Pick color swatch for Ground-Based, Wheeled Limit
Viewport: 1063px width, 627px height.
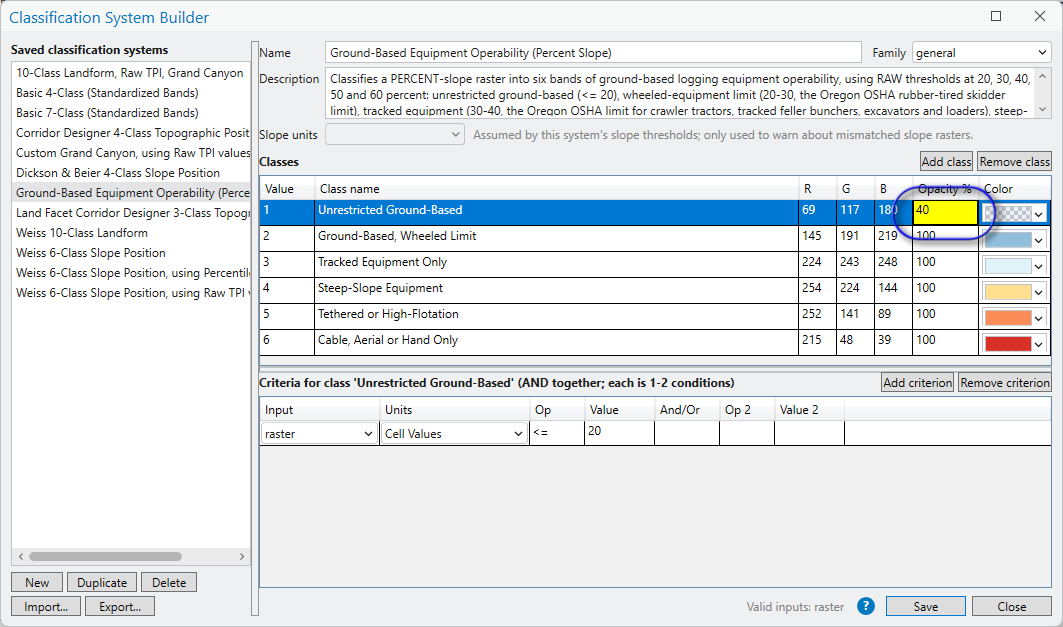1008,240
